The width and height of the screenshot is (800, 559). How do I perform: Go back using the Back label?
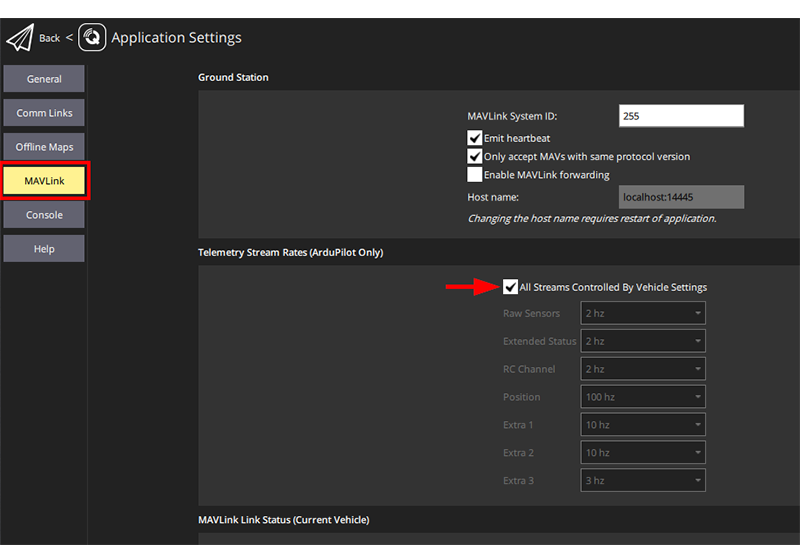click(x=49, y=38)
